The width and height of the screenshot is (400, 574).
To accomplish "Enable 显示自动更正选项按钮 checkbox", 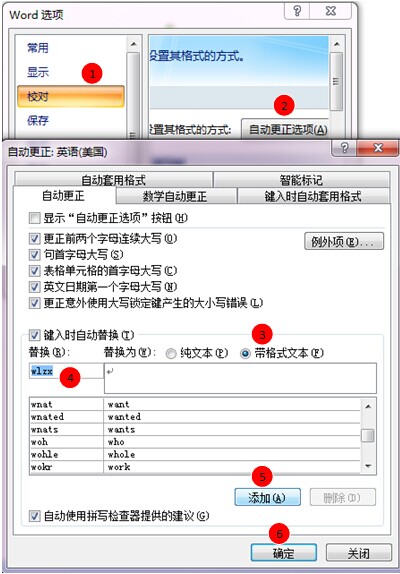I will pyautogui.click(x=34, y=218).
